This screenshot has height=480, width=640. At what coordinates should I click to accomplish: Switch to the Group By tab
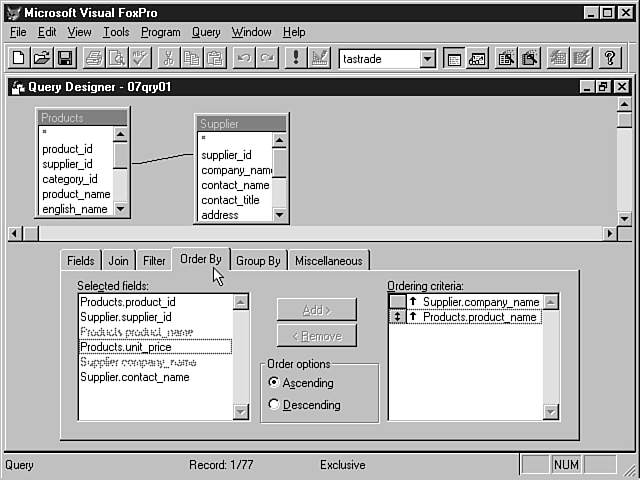[258, 261]
